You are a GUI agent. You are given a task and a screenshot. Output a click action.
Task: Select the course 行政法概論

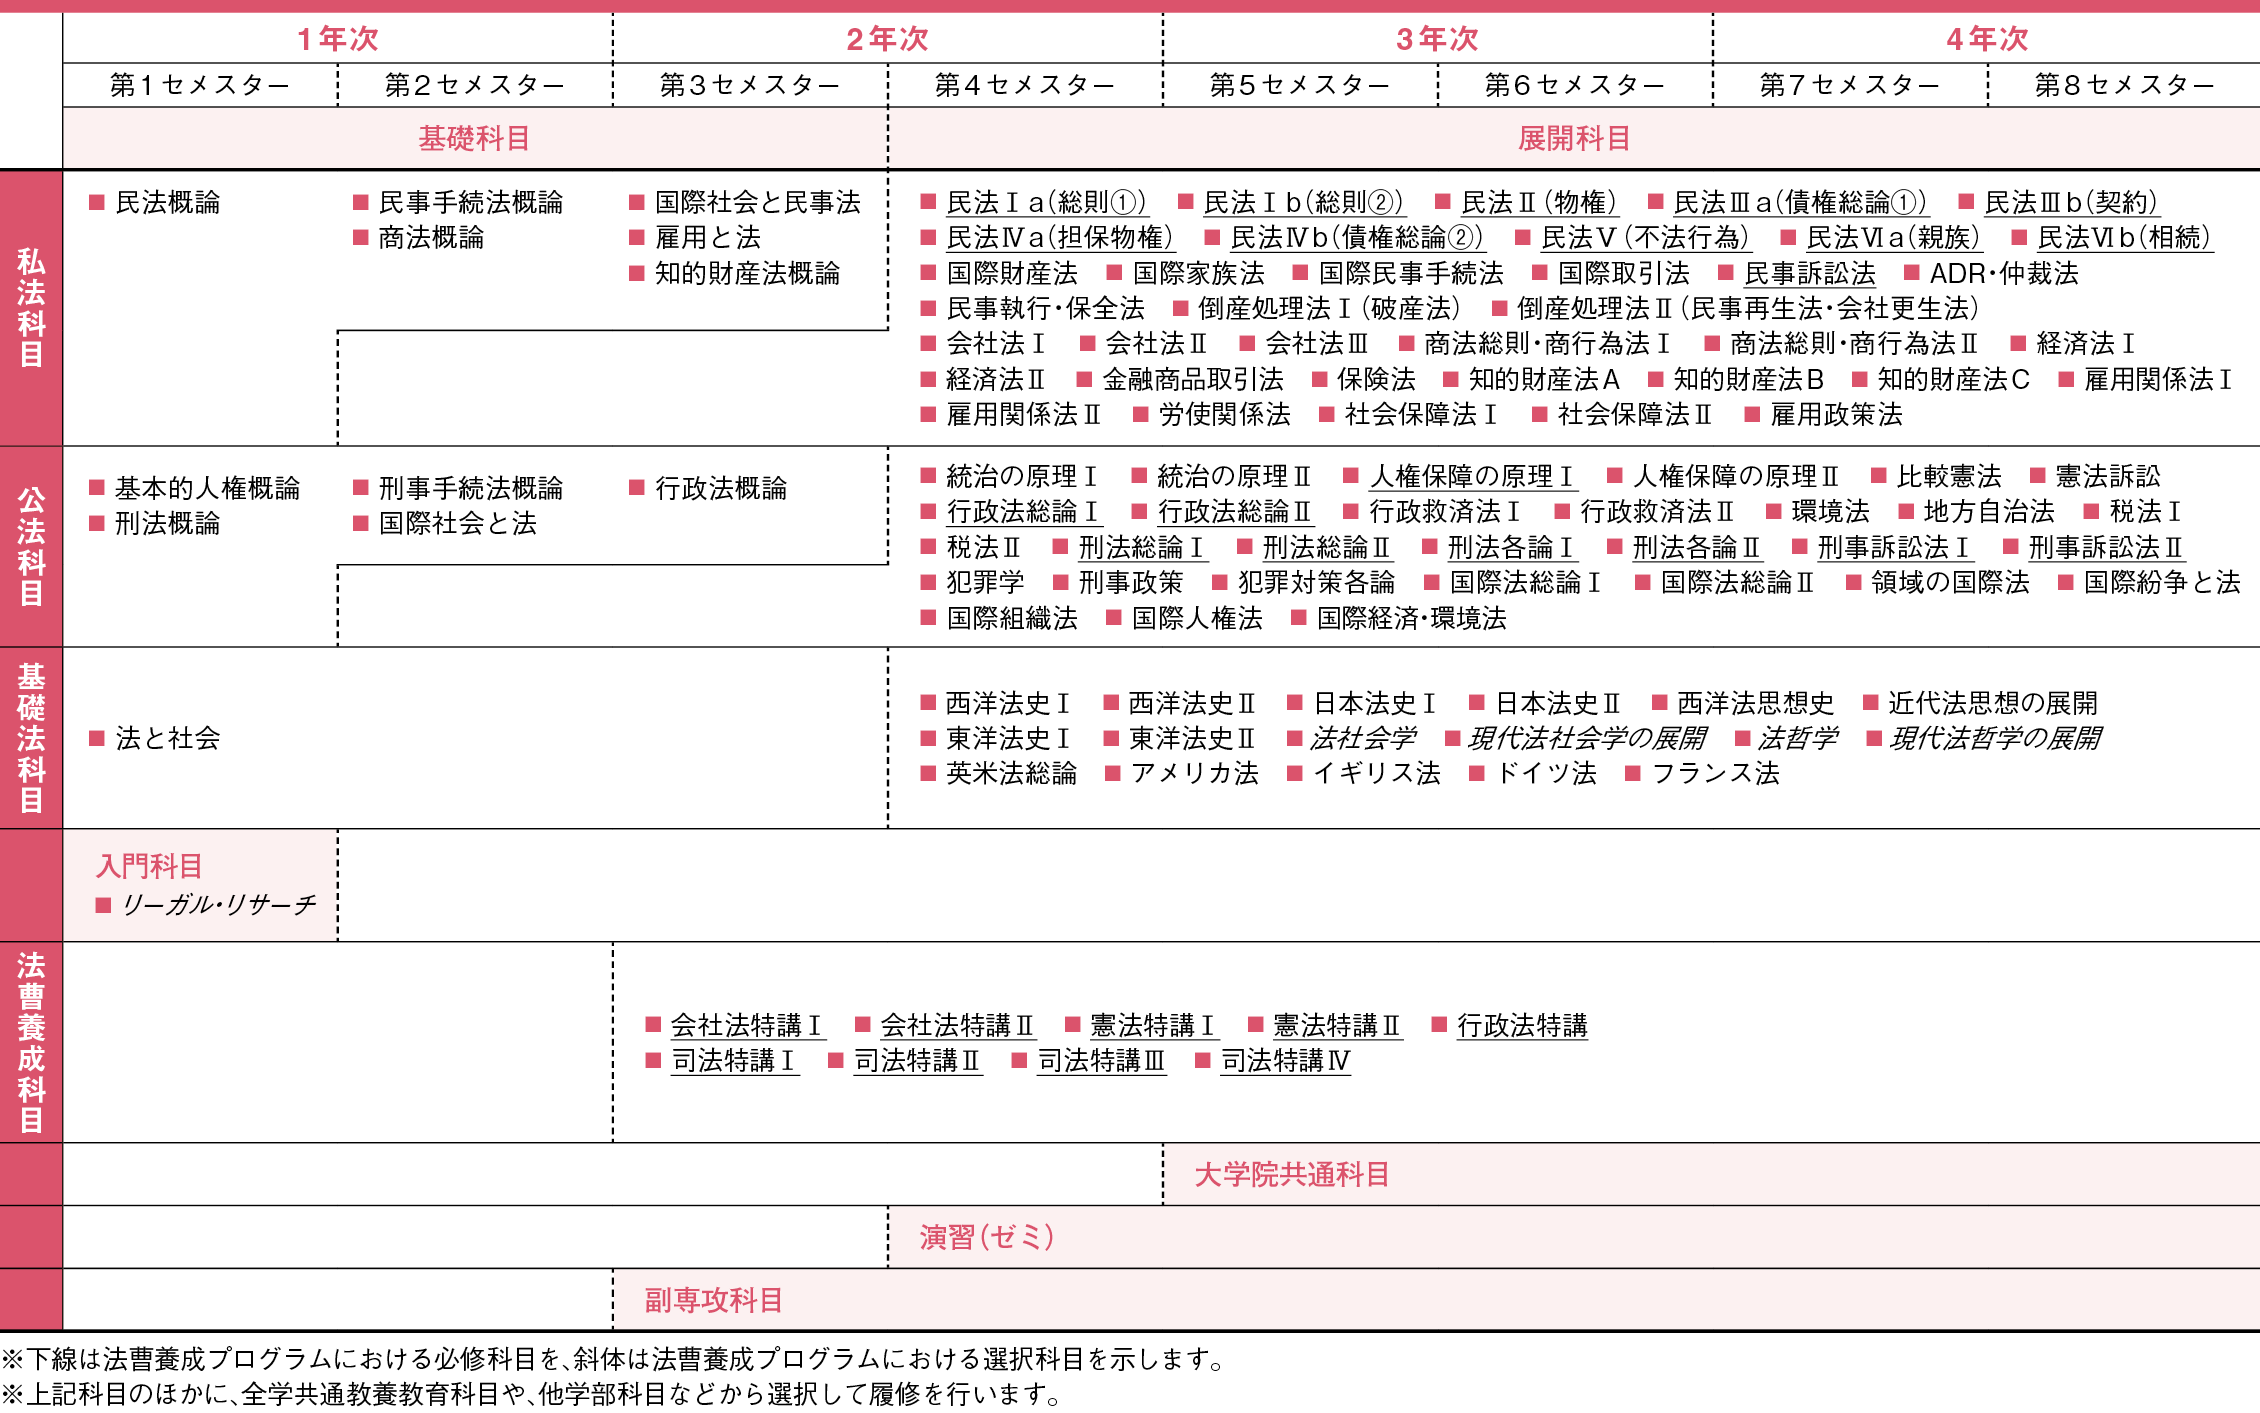(721, 488)
